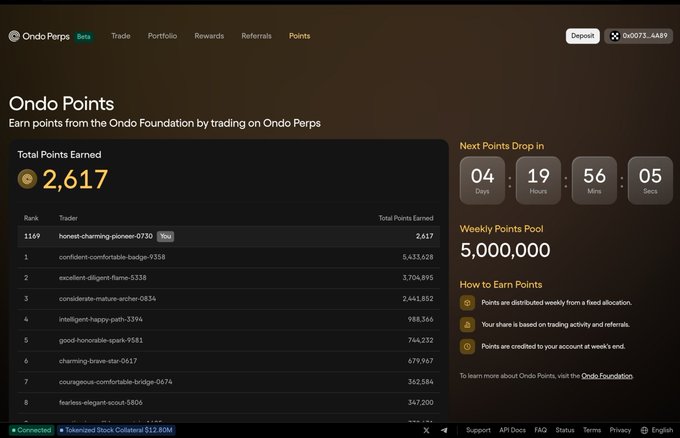This screenshot has width=680, height=438.
Task: Open the API Docs link
Action: (x=512, y=430)
